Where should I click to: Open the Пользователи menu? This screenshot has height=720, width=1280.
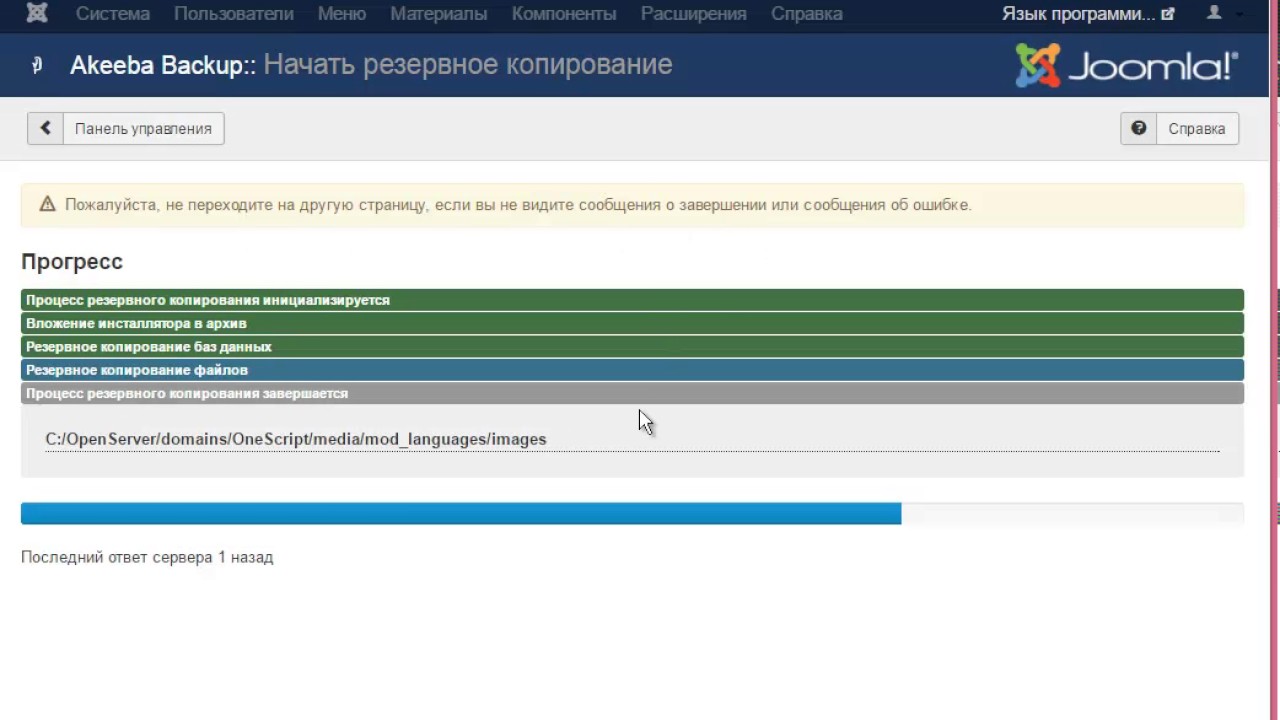tap(234, 14)
